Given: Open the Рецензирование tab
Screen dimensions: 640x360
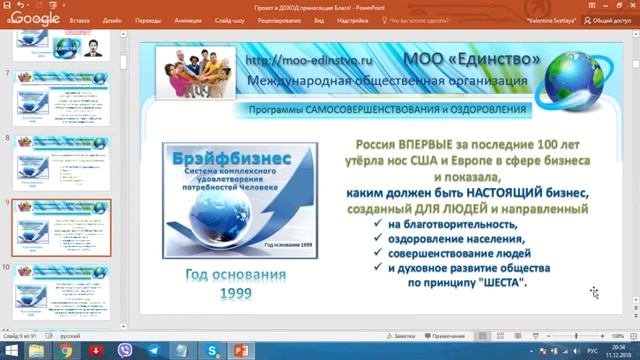Looking at the screenshot, I should [x=279, y=20].
